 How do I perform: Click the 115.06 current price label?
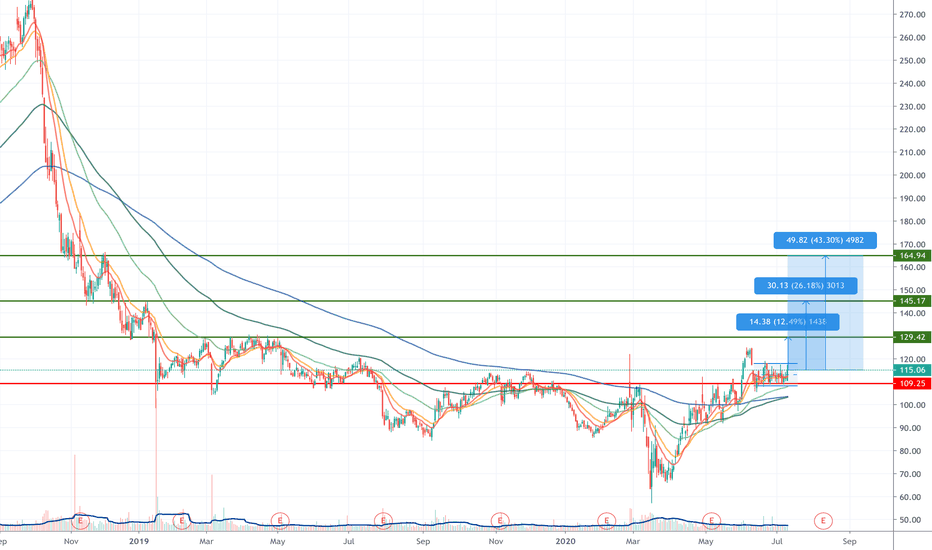(x=912, y=370)
